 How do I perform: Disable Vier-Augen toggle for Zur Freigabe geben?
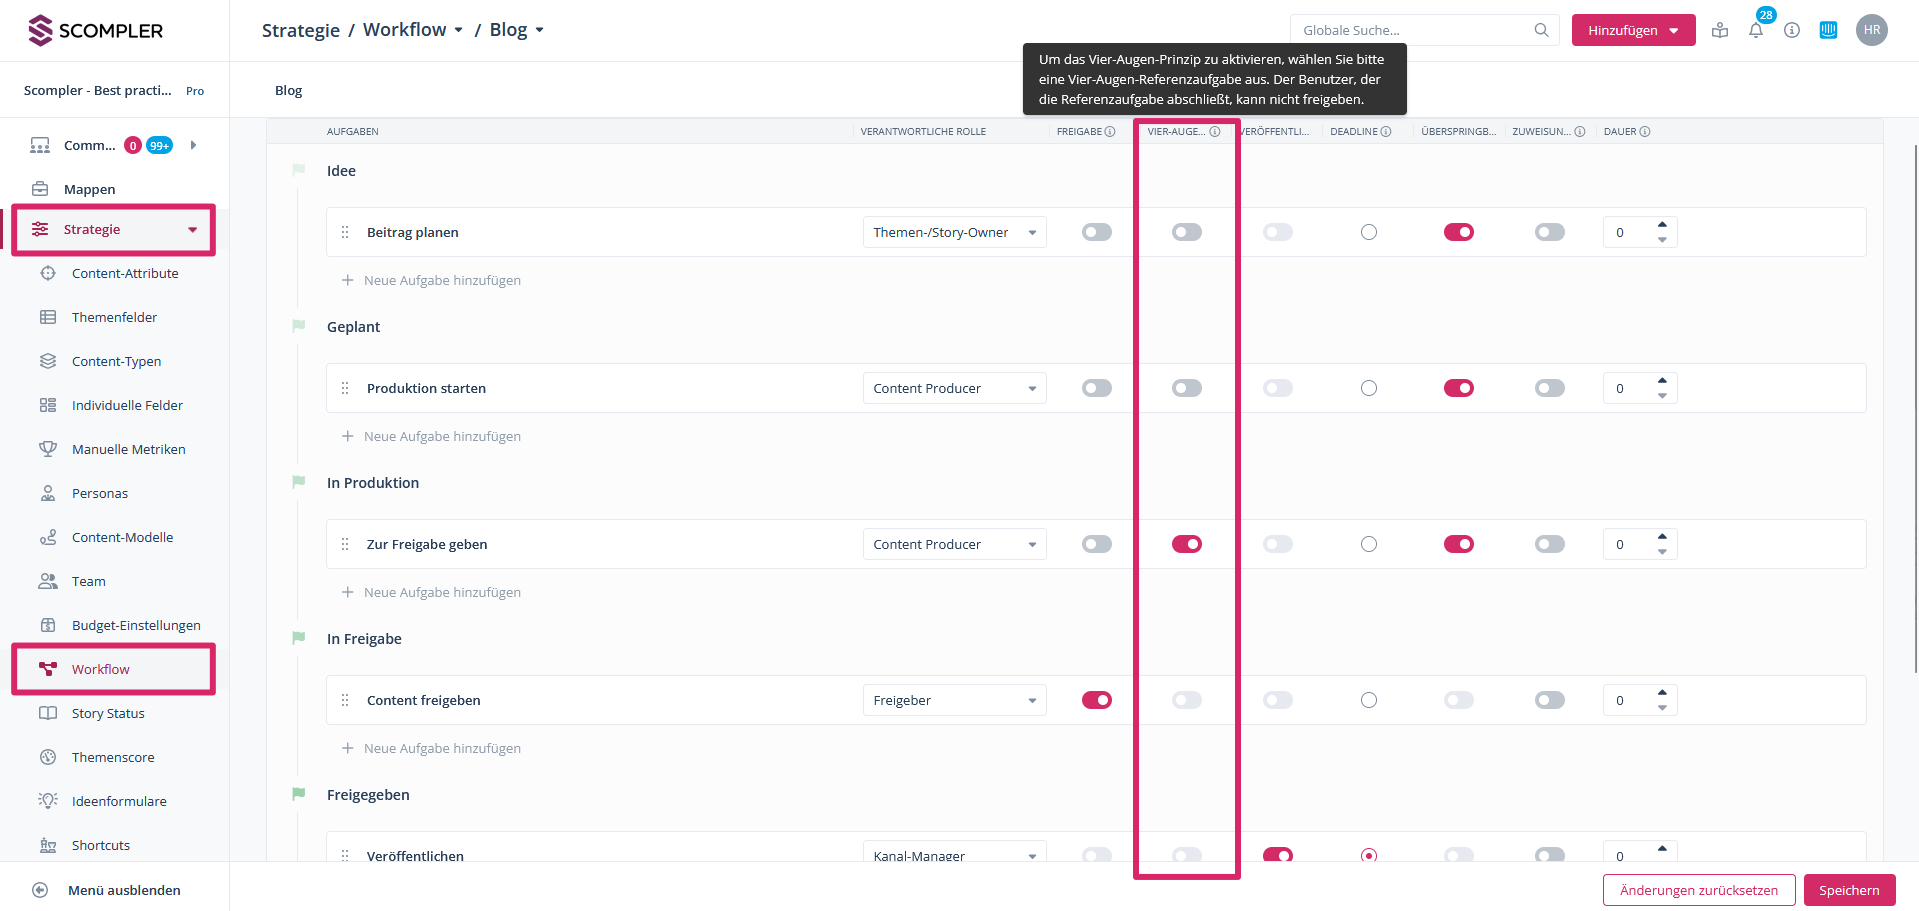tap(1187, 544)
